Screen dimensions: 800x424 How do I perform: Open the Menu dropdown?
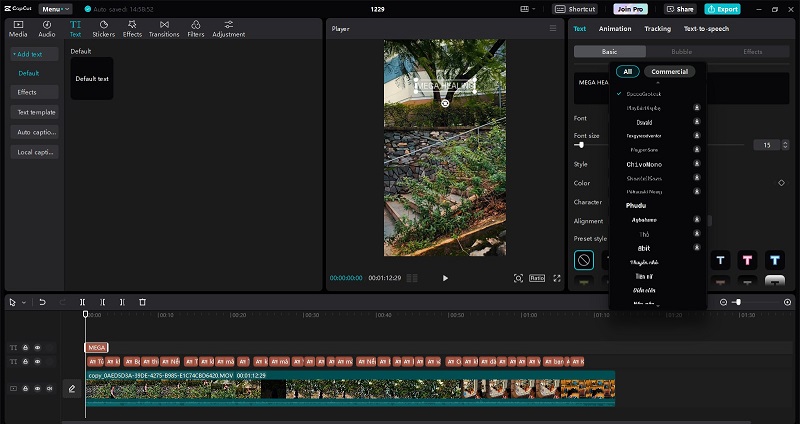click(x=54, y=9)
